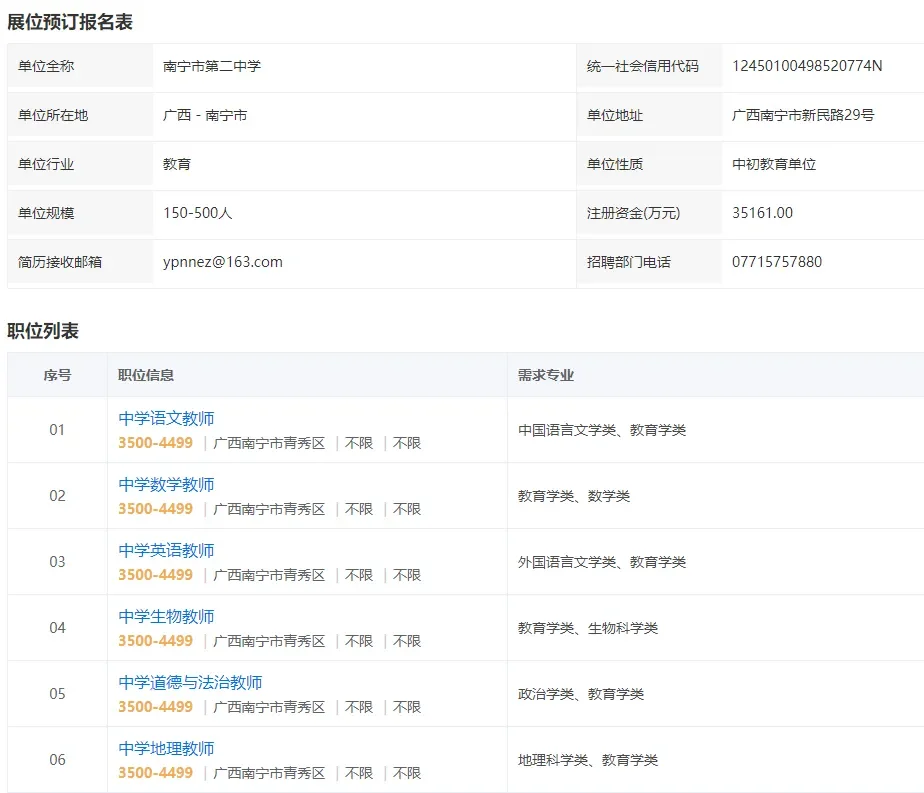Open the 中学生物教师 job link
Image resolution: width=924 pixels, height=793 pixels.
[x=166, y=616]
